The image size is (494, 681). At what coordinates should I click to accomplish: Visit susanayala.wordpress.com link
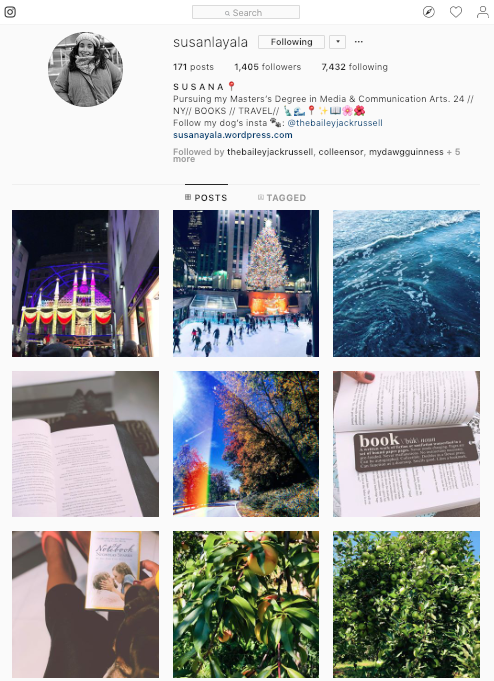tap(232, 135)
